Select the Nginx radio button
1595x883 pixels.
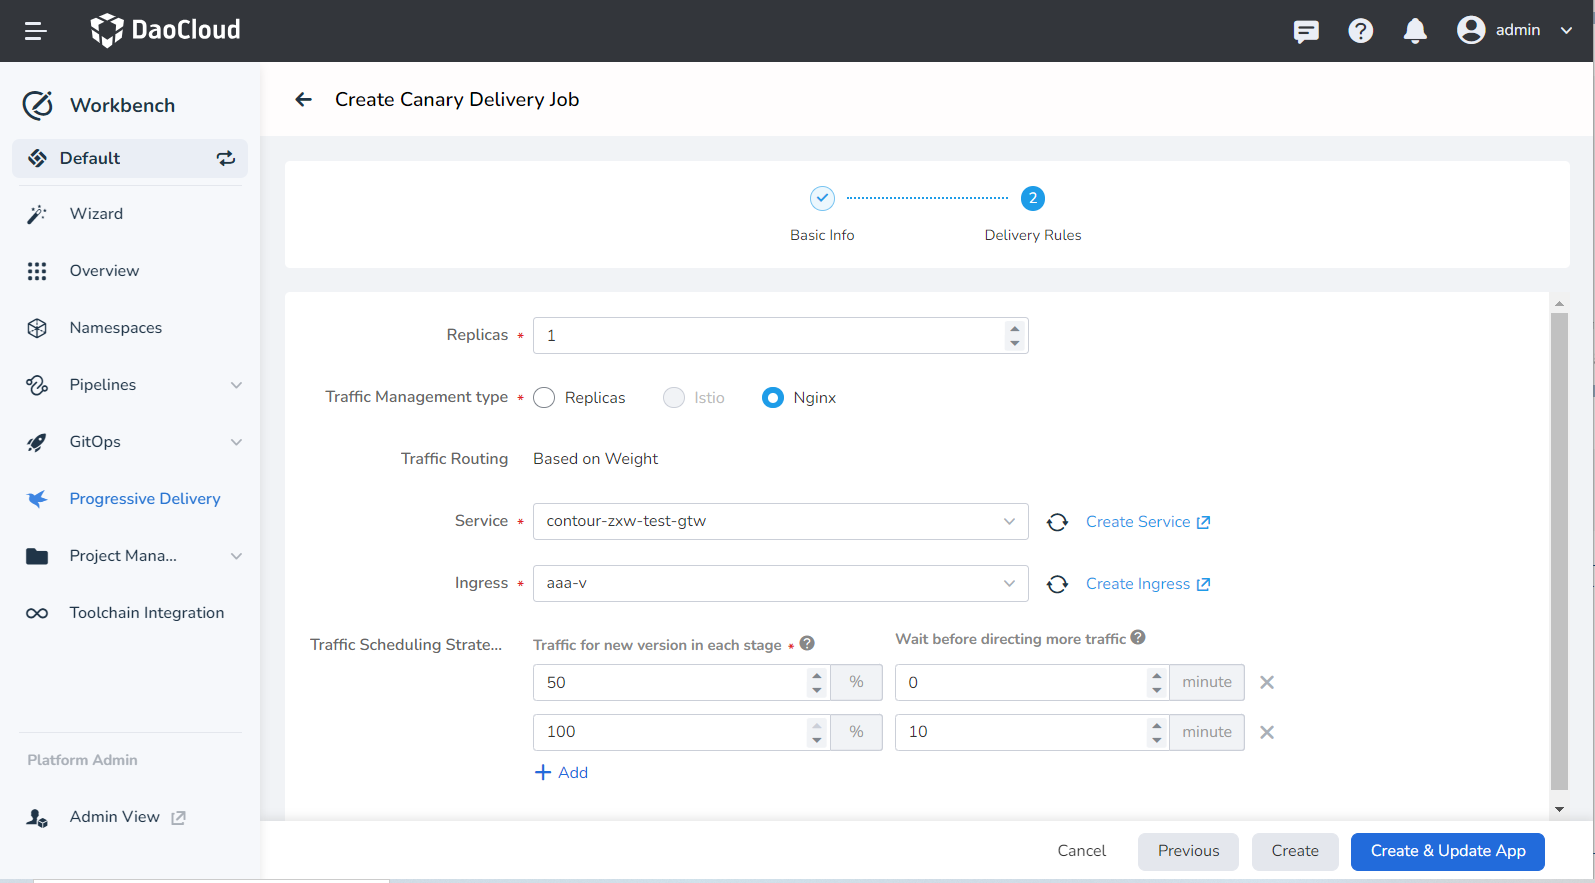click(x=773, y=398)
